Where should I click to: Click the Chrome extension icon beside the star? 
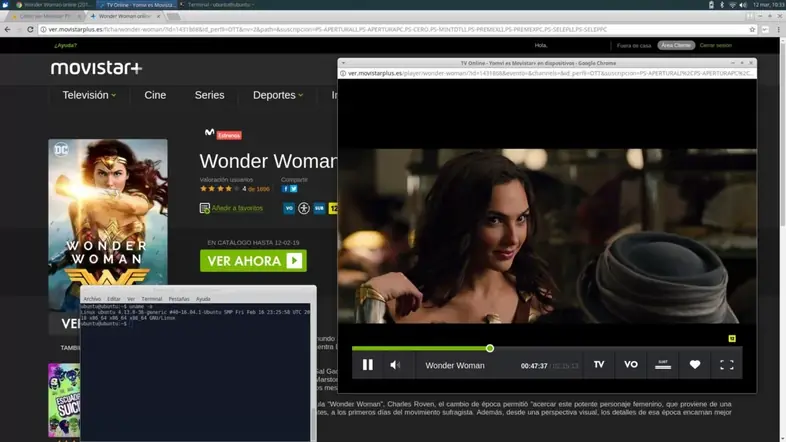(765, 30)
